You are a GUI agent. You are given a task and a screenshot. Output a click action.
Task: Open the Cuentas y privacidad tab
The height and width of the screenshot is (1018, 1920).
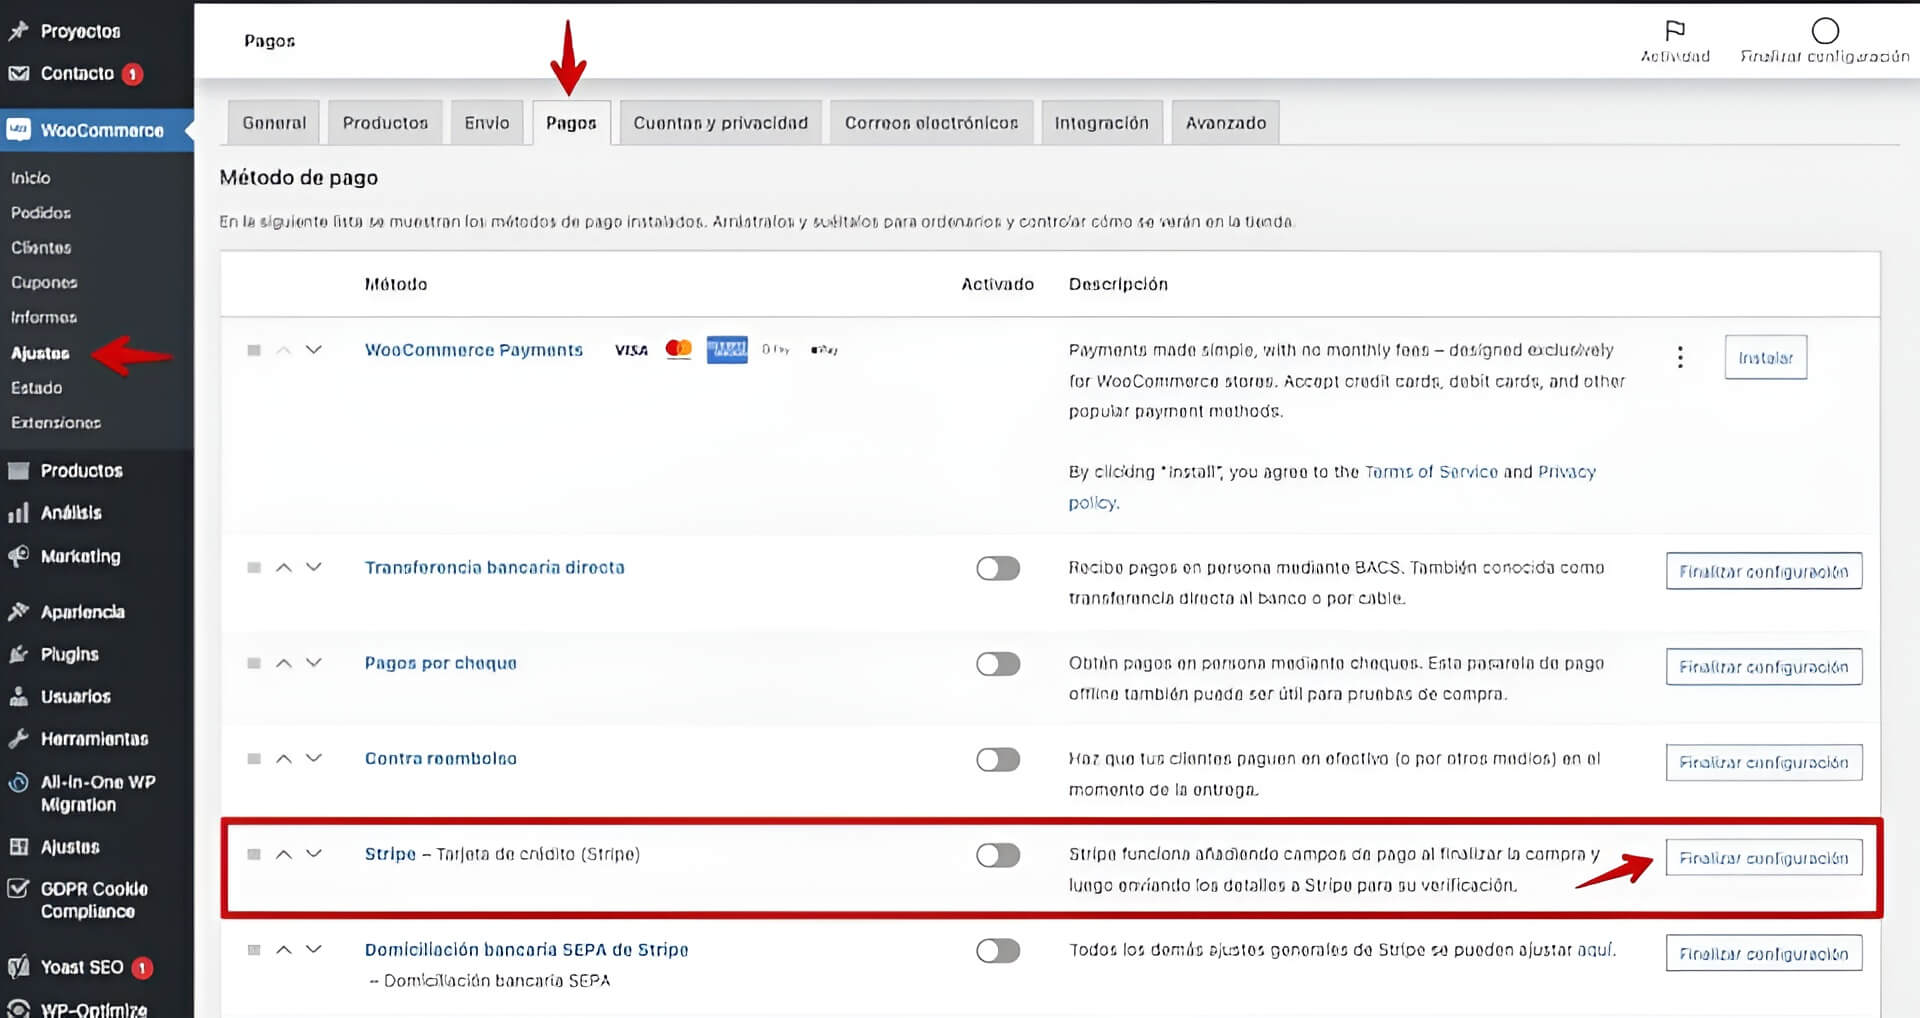720,123
